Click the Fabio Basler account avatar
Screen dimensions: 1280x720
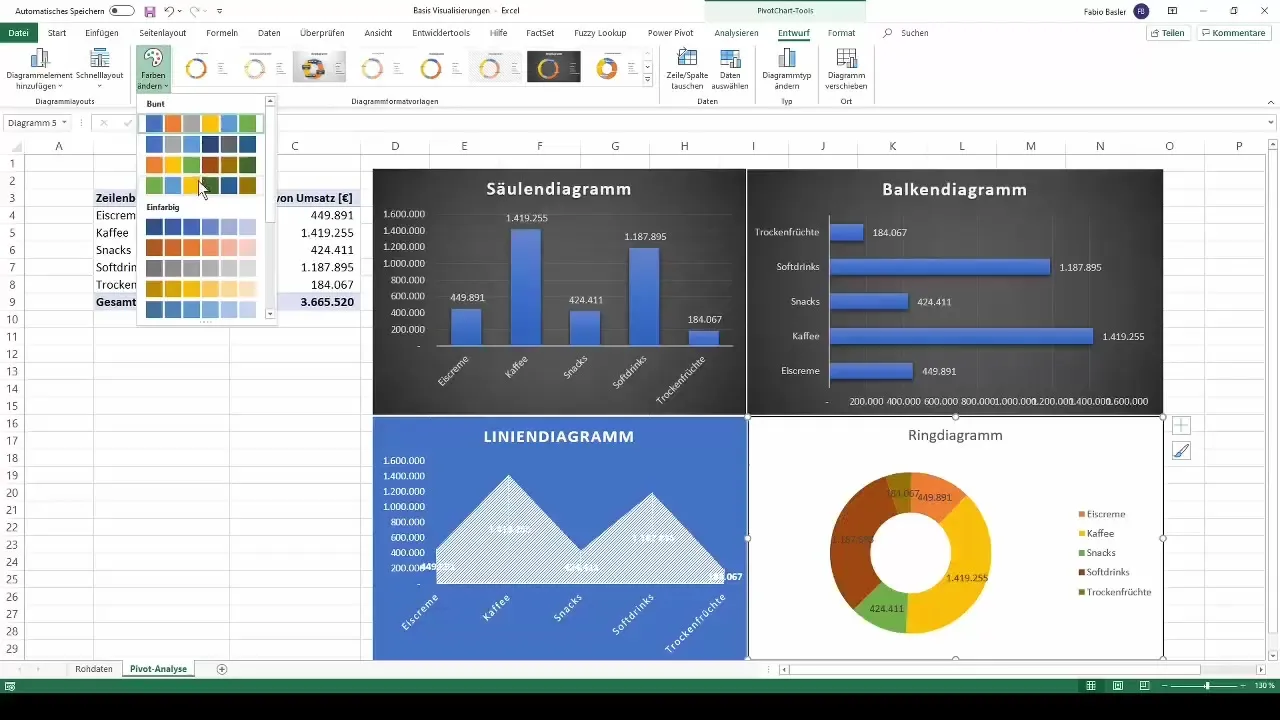click(1141, 10)
